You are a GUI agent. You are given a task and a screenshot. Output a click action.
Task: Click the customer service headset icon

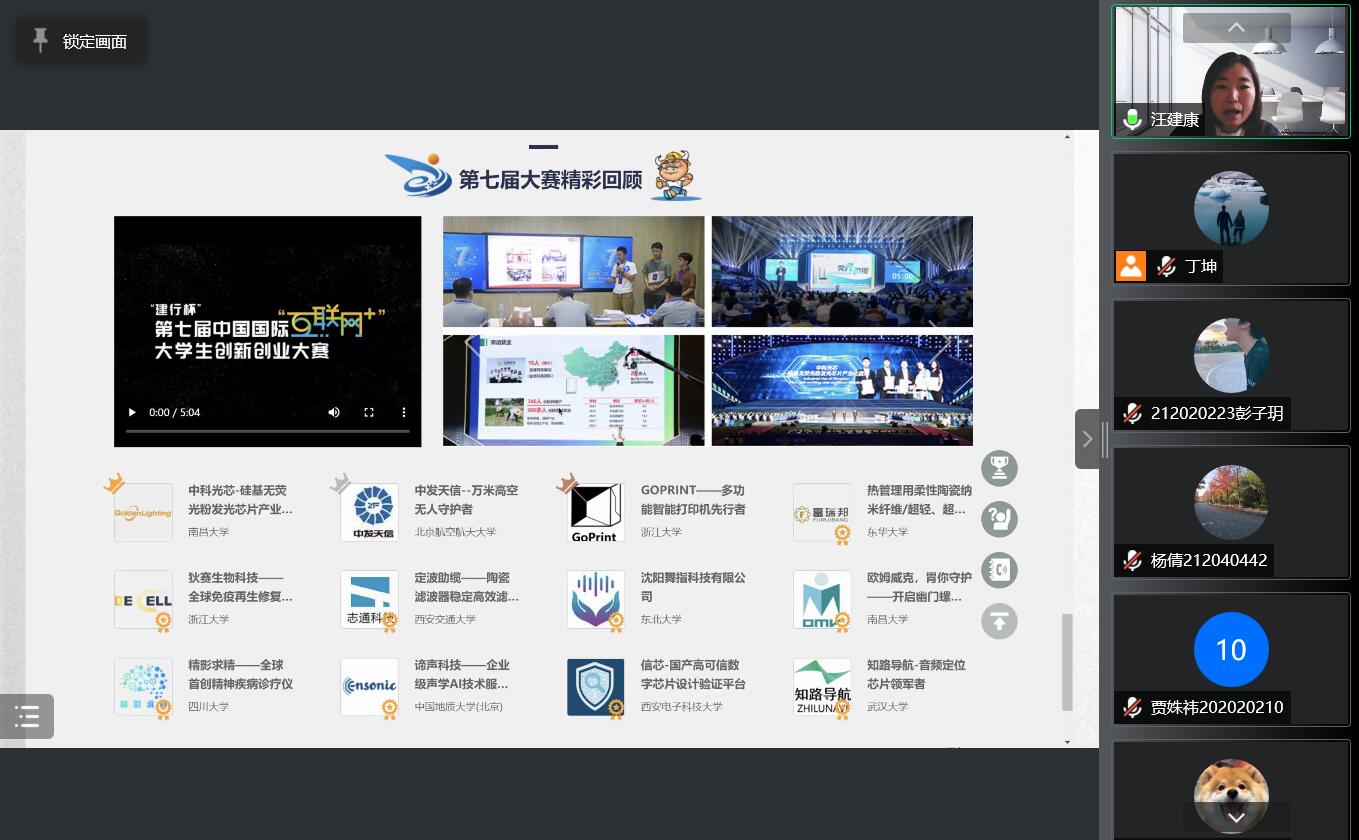[998, 518]
